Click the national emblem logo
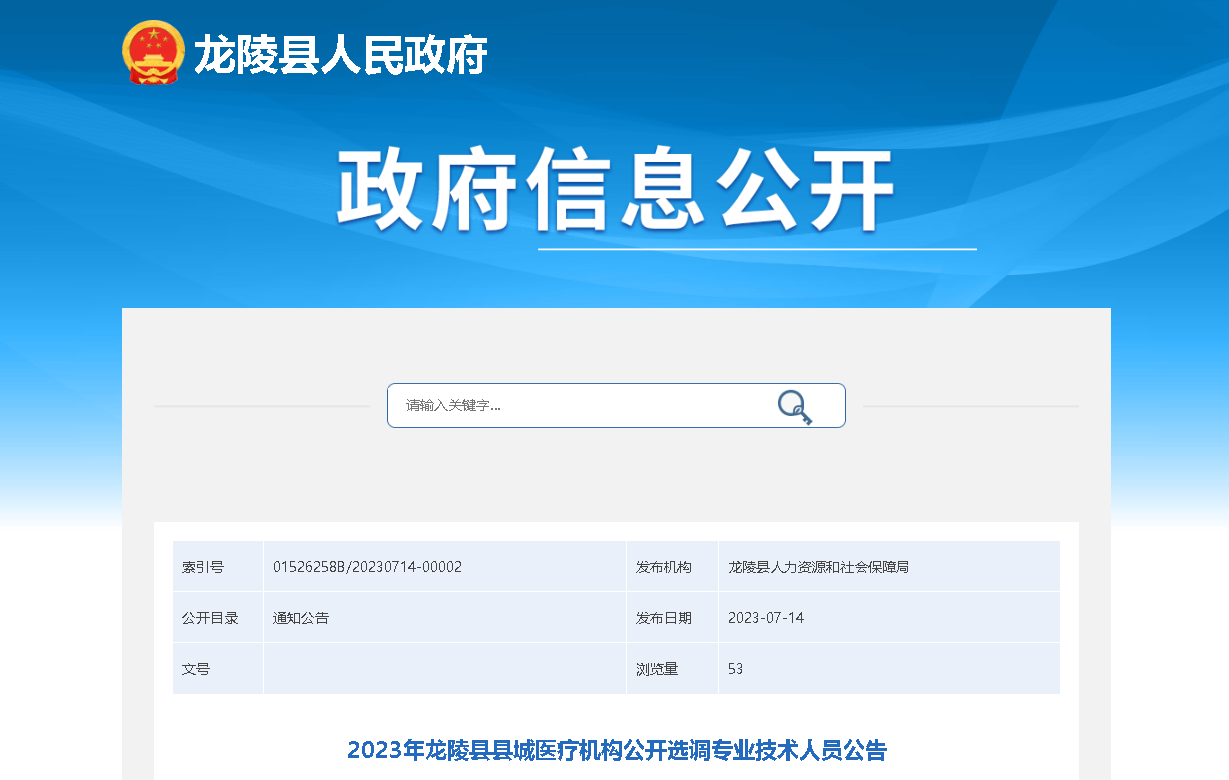Viewport: 1229px width, 780px height. click(x=154, y=52)
